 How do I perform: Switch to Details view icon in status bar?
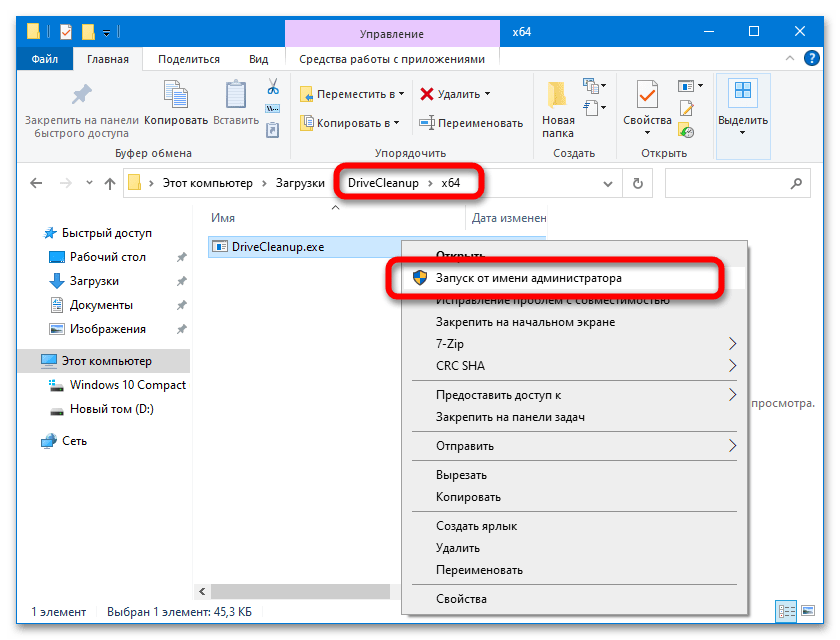[x=786, y=611]
